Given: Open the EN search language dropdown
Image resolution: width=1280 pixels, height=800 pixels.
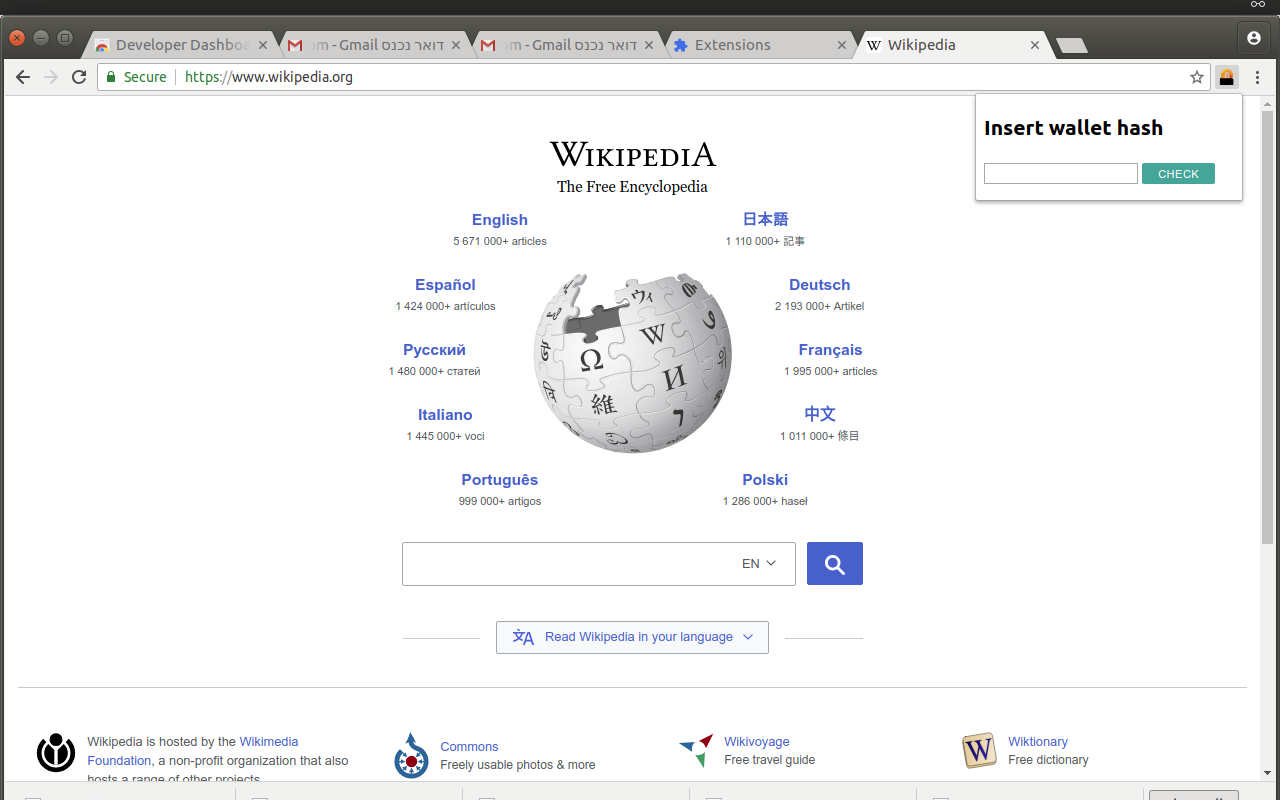Looking at the screenshot, I should click(x=759, y=564).
